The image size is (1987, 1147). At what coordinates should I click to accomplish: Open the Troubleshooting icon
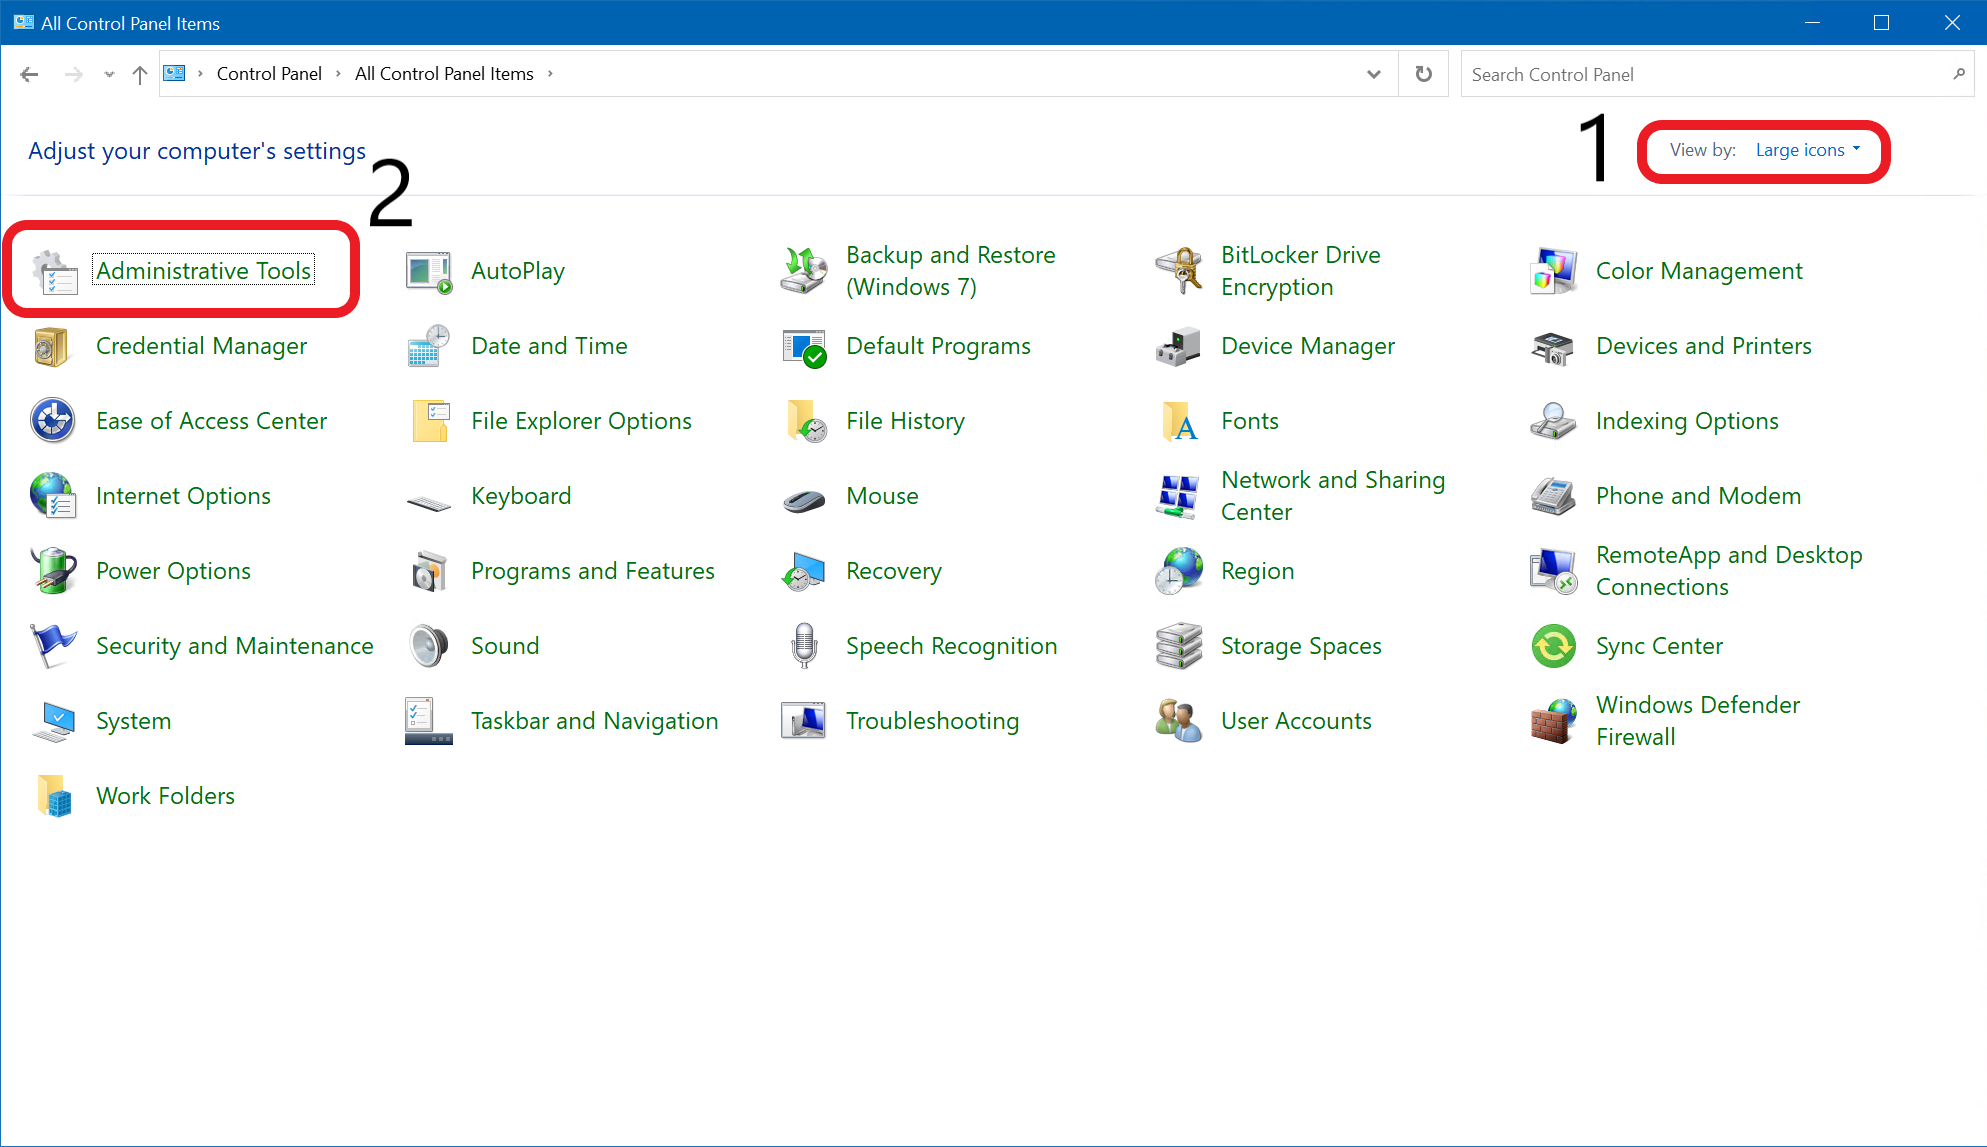coord(804,722)
